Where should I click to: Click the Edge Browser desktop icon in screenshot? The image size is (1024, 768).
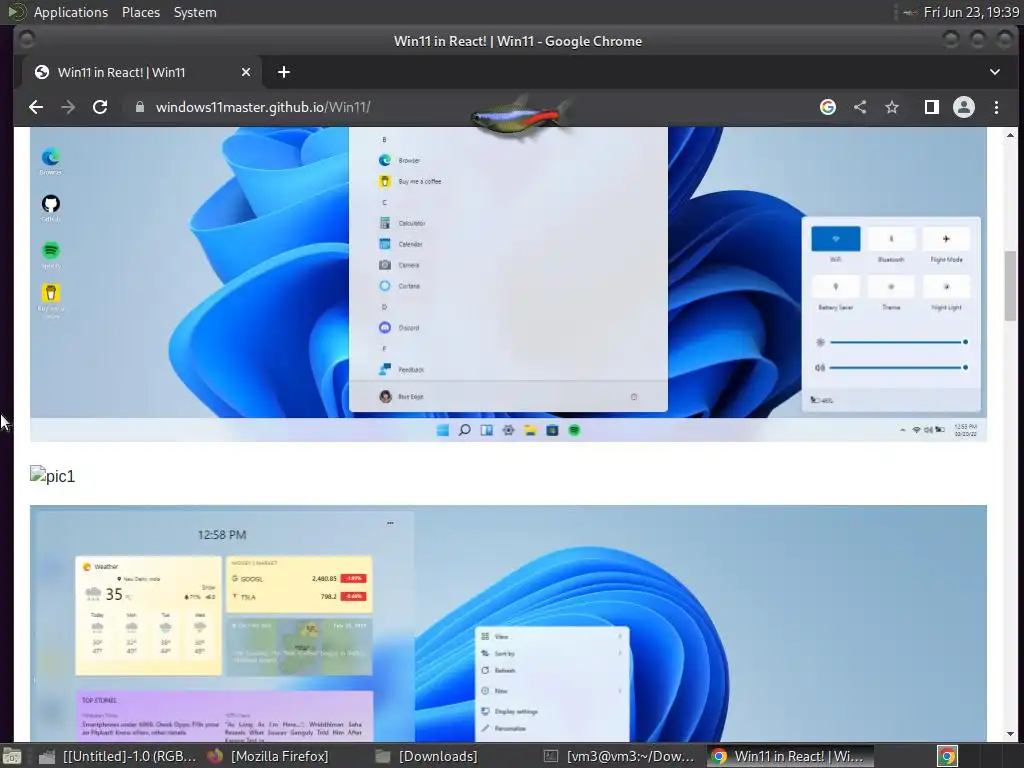click(51, 161)
